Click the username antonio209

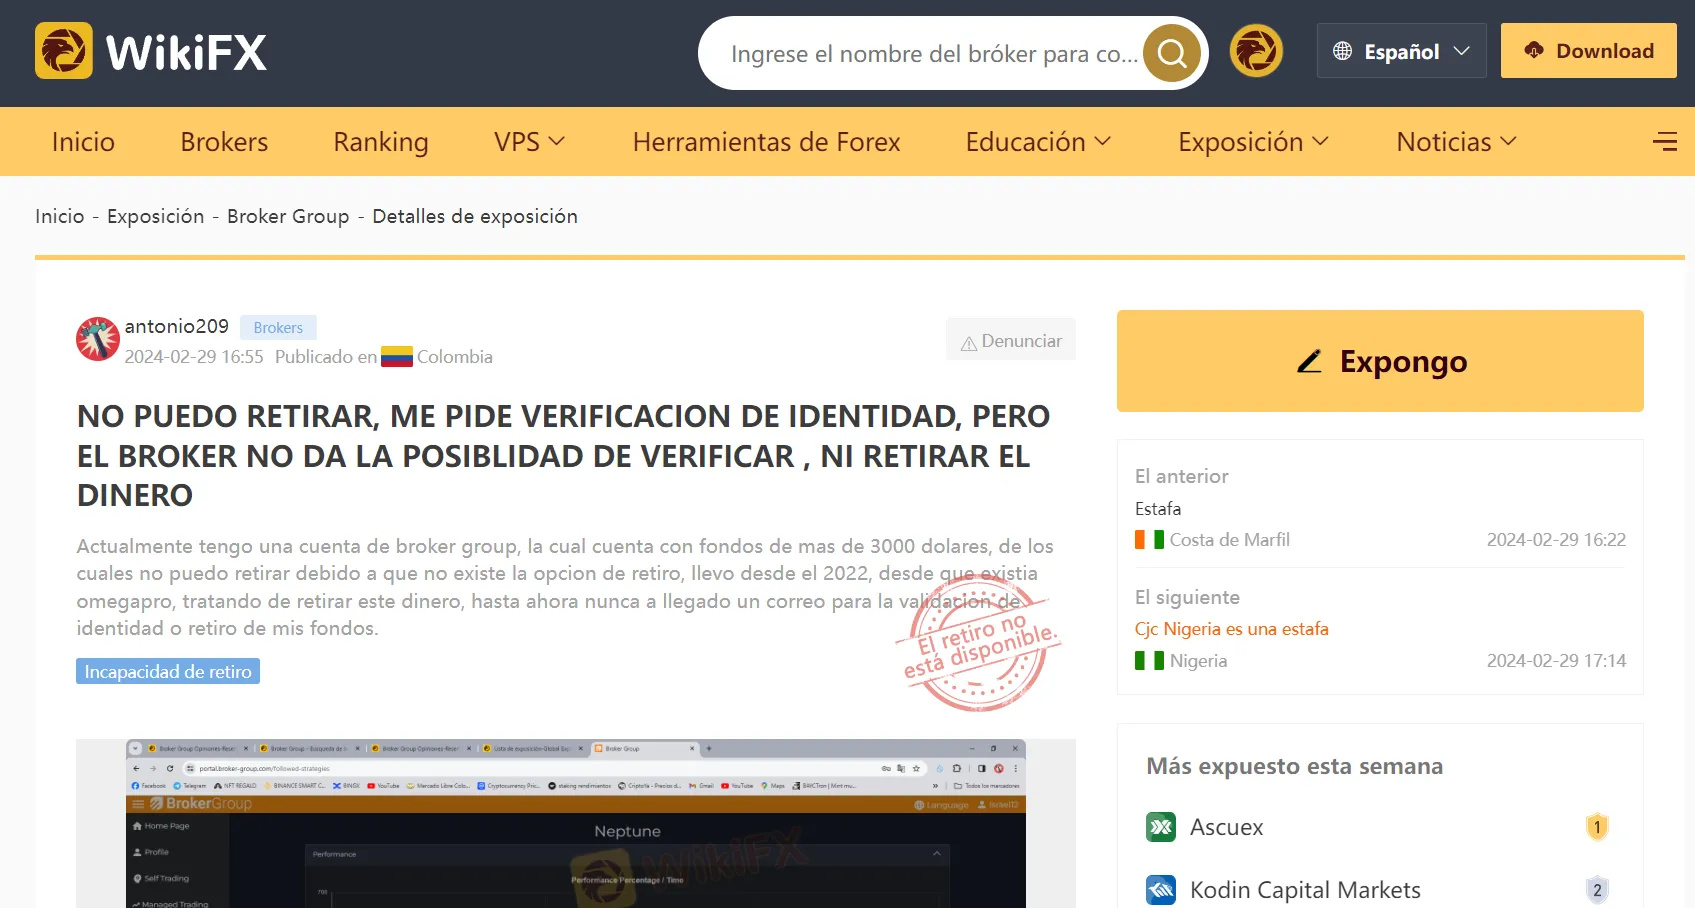177,326
